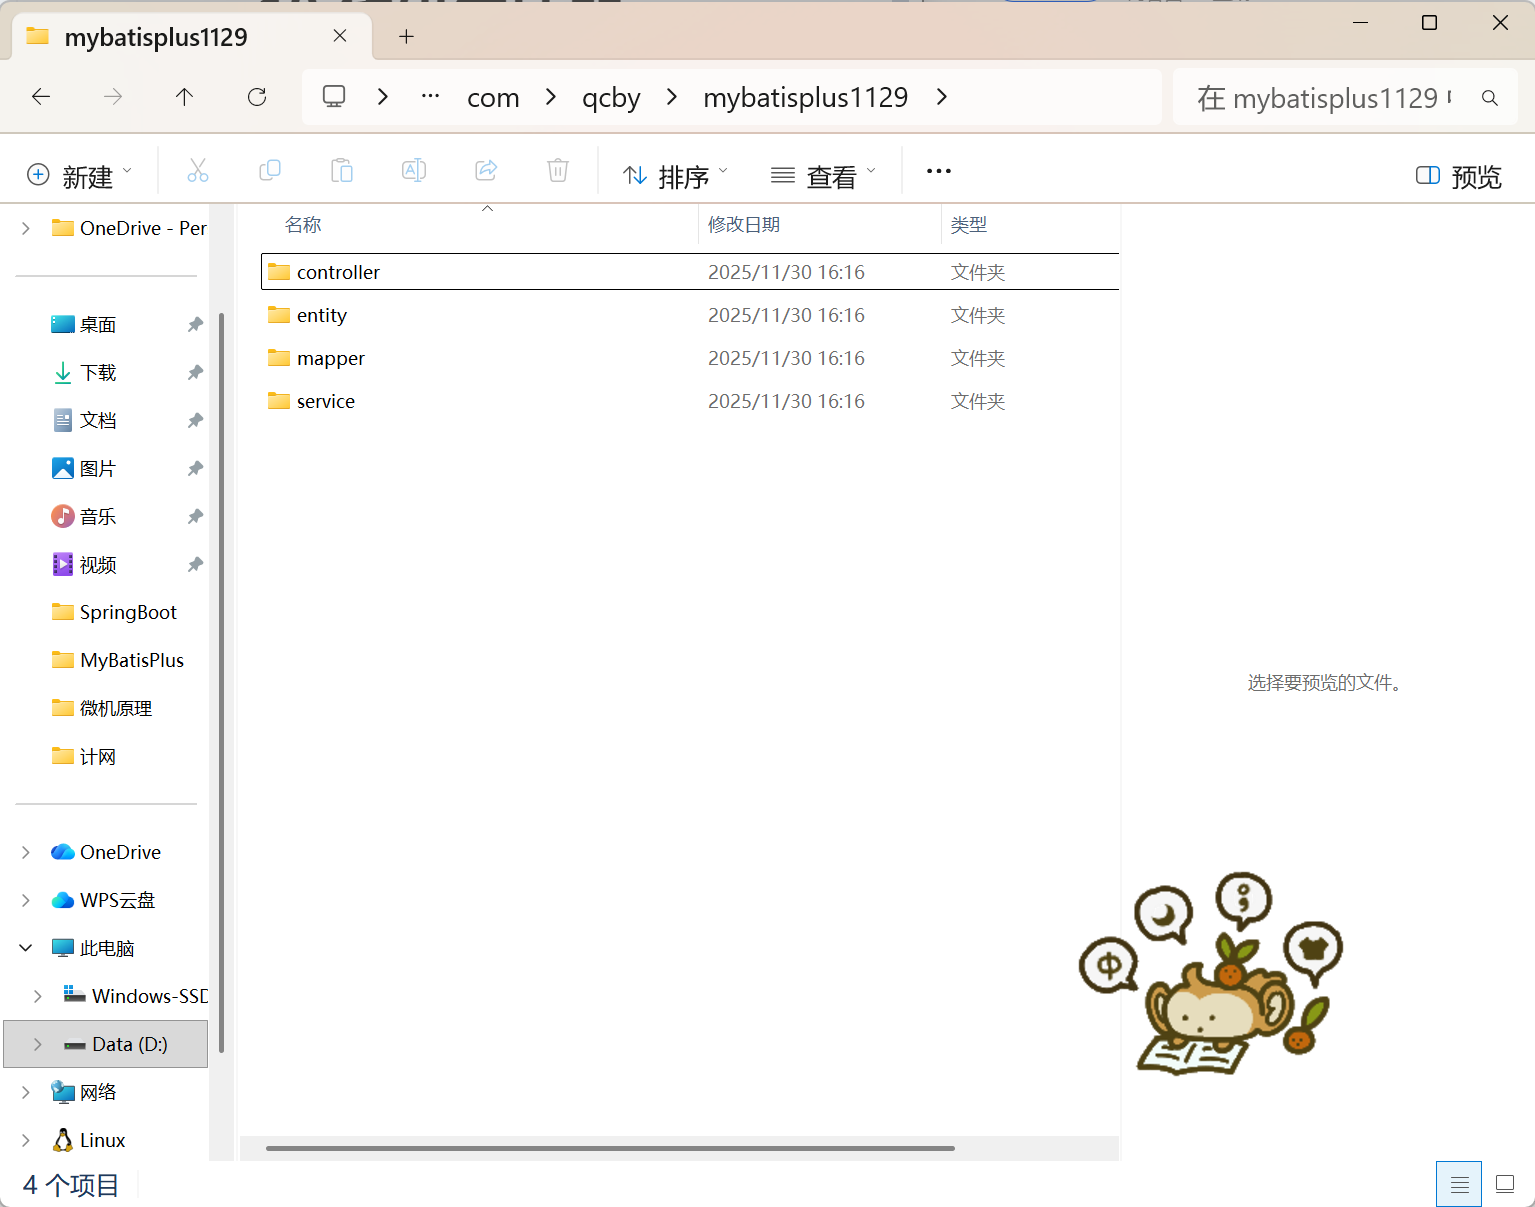This screenshot has width=1535, height=1207.
Task: Click the PC monitor icon in address bar
Action: click(334, 97)
